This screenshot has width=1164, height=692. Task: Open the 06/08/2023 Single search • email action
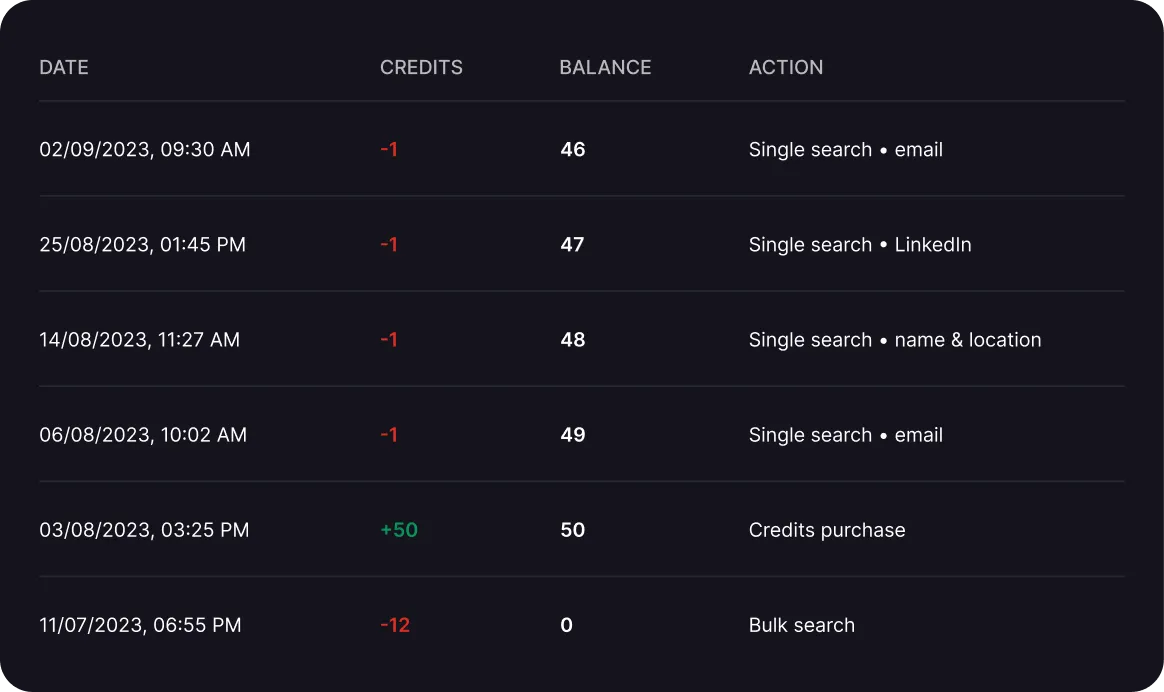(x=846, y=435)
